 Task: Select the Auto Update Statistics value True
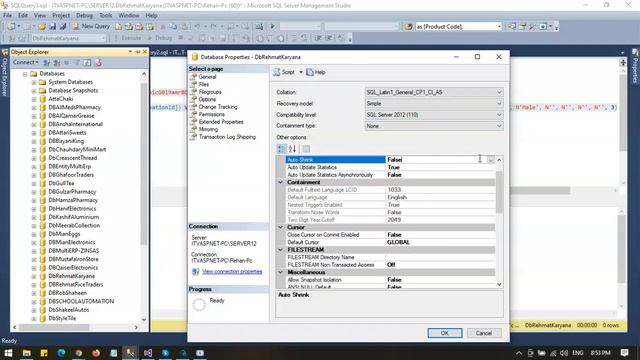coord(393,167)
